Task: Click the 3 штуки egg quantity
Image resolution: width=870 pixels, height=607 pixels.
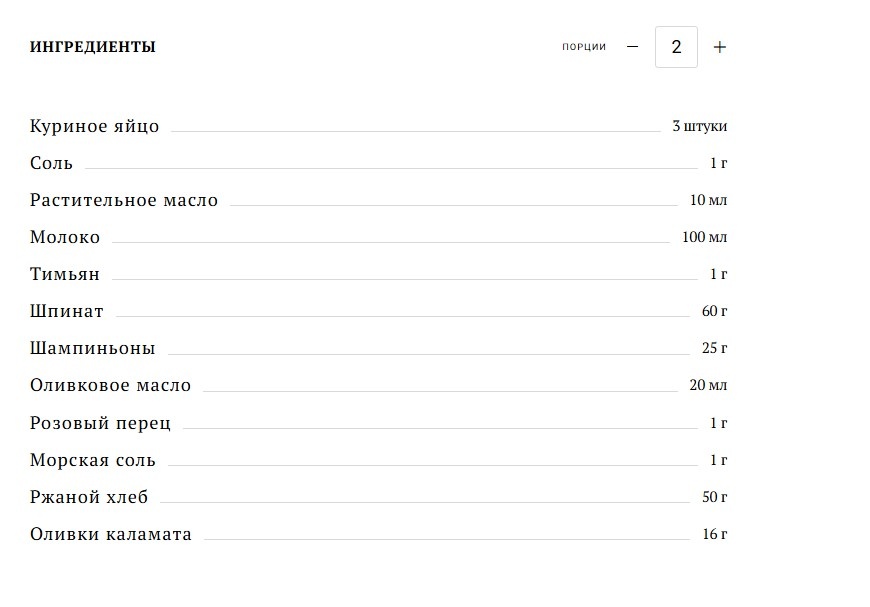Action: (x=700, y=127)
